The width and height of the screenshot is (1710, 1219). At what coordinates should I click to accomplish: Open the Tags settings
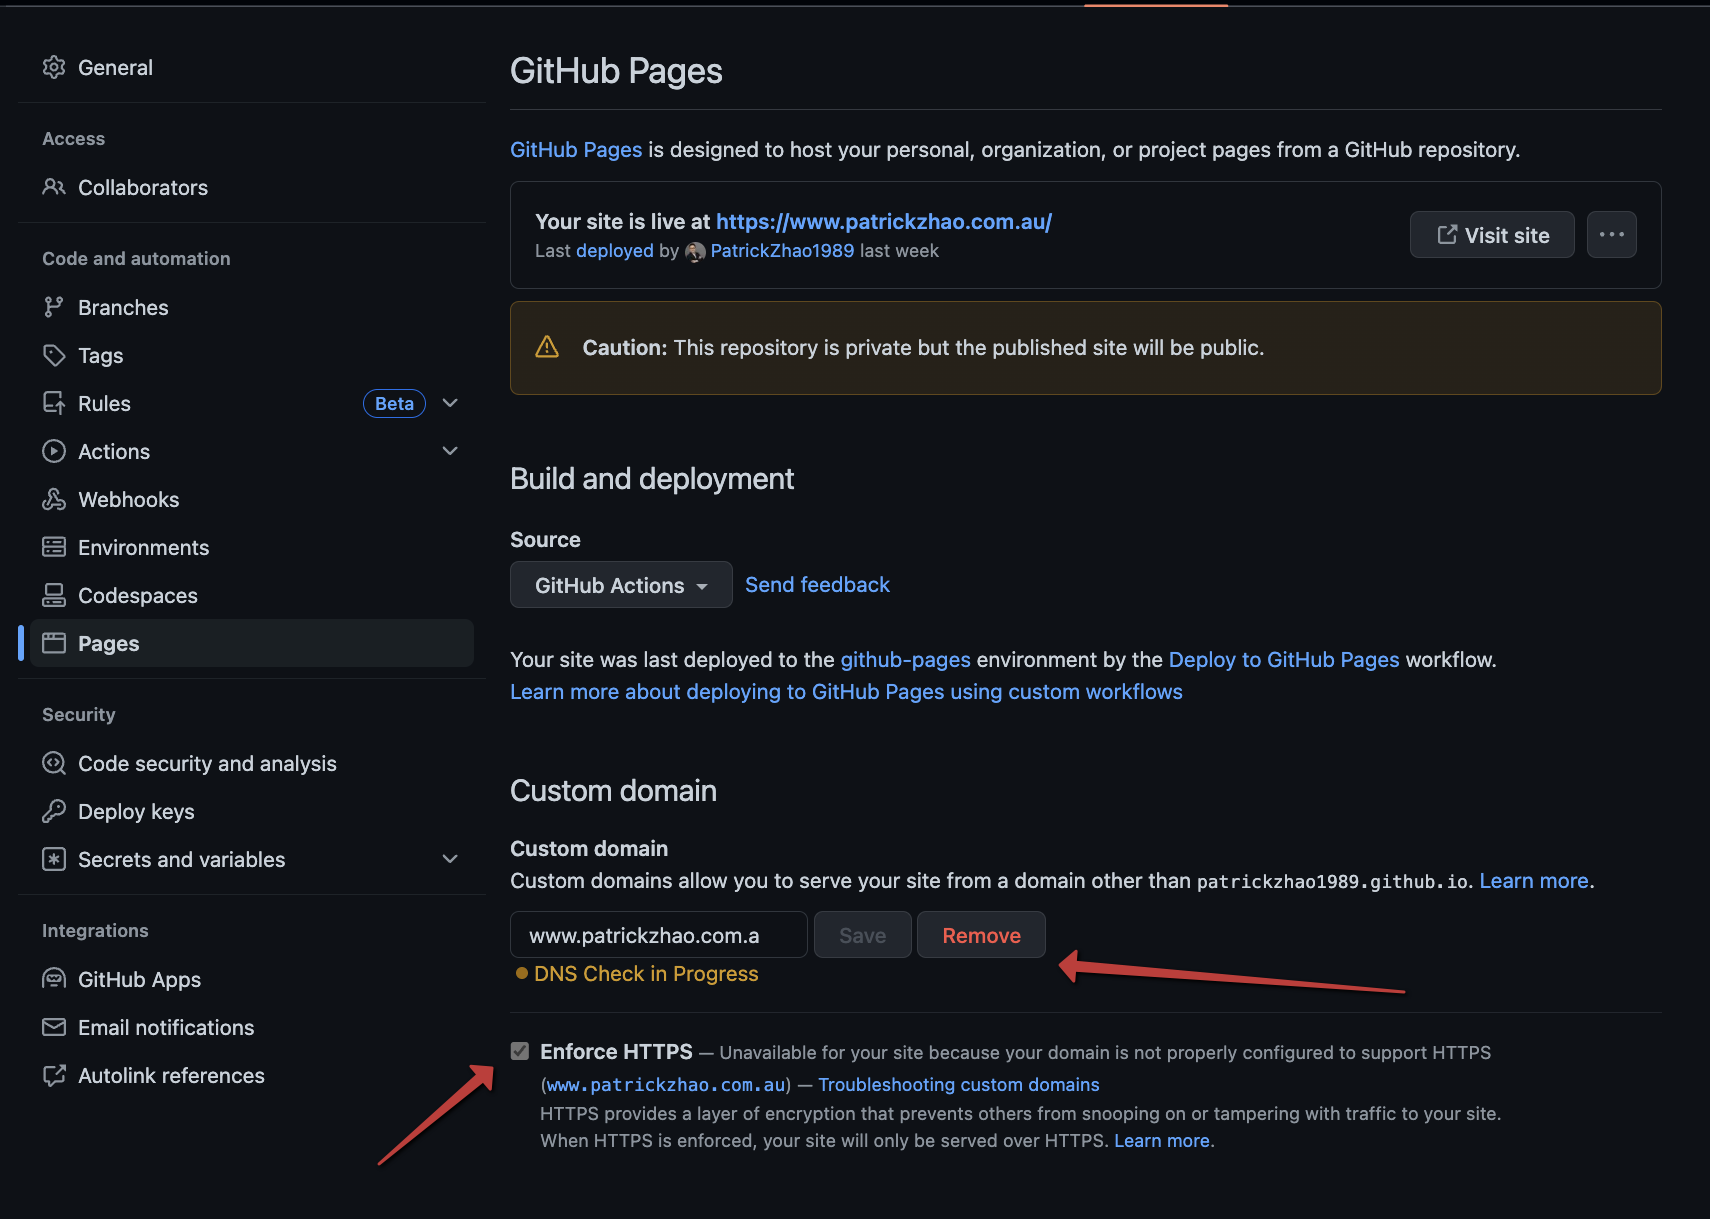(x=252, y=355)
